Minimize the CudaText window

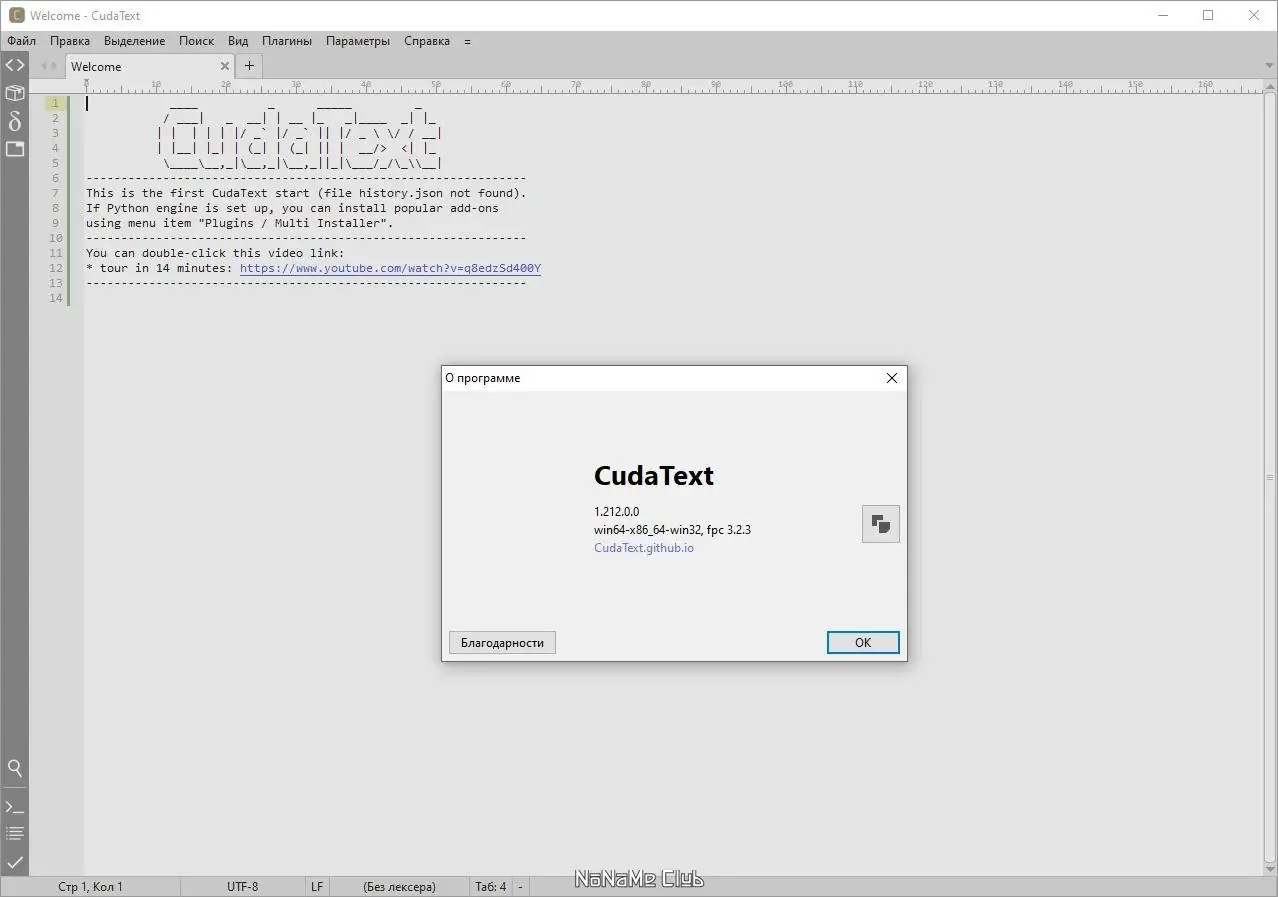coord(1162,15)
